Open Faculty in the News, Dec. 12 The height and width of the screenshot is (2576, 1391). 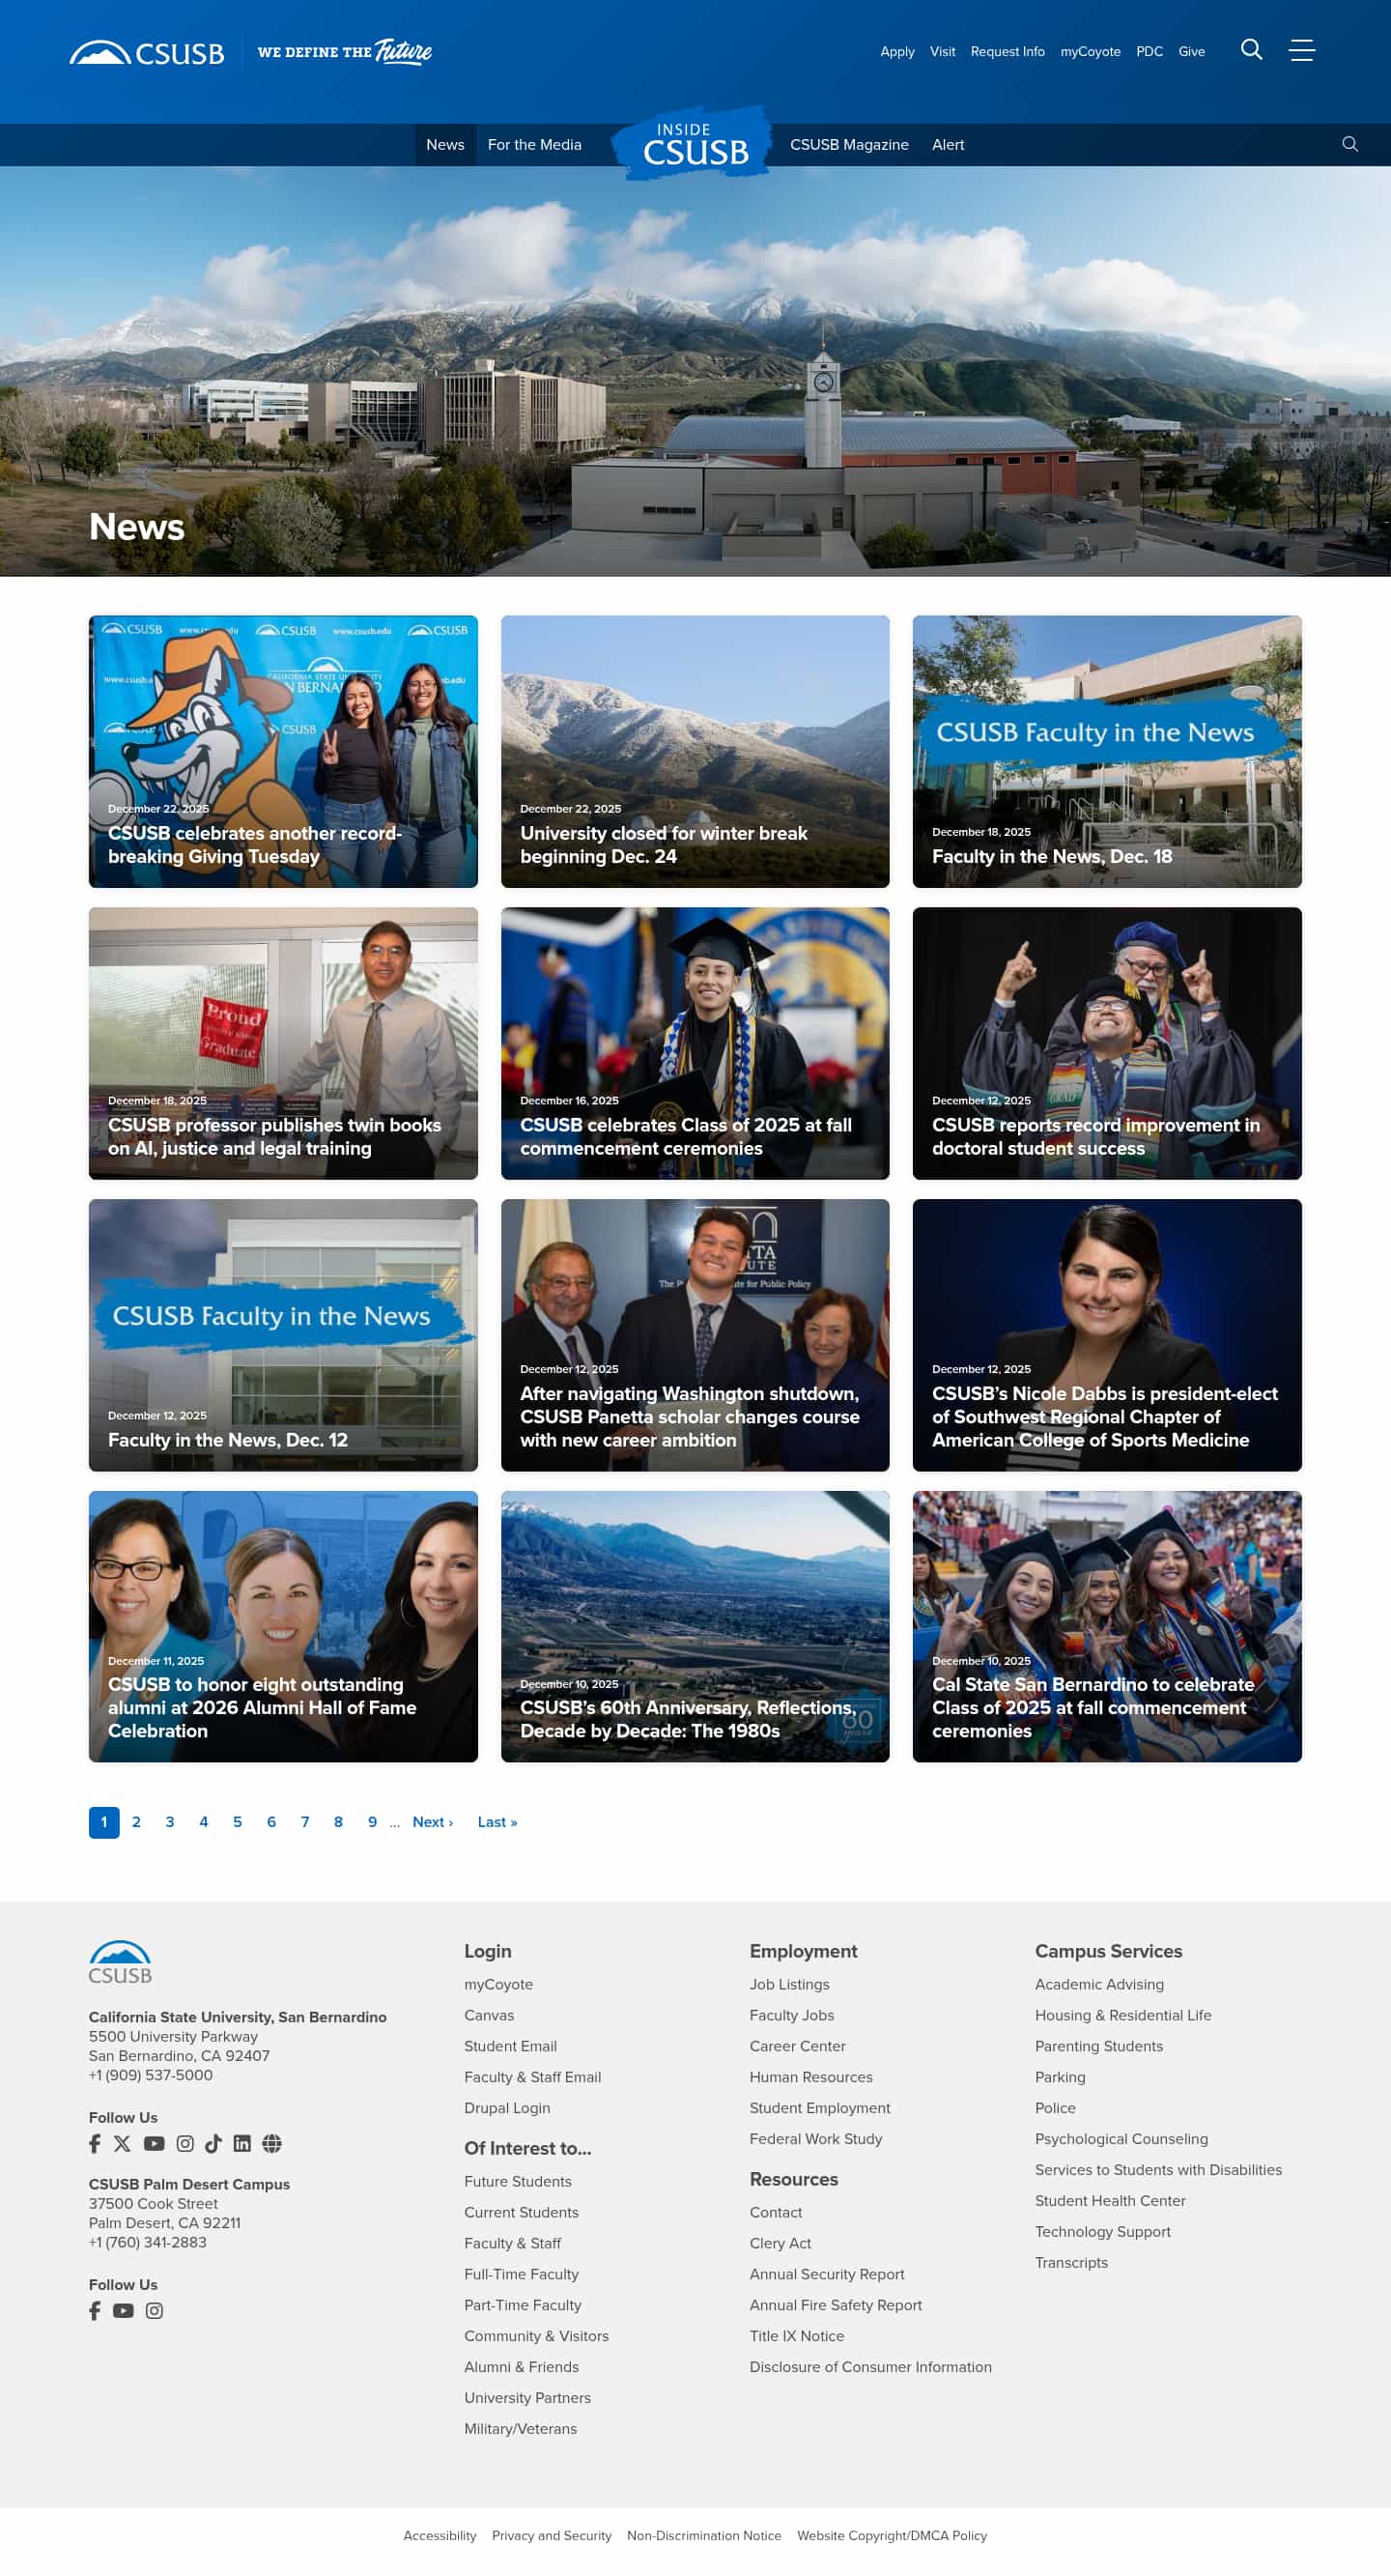[283, 1335]
